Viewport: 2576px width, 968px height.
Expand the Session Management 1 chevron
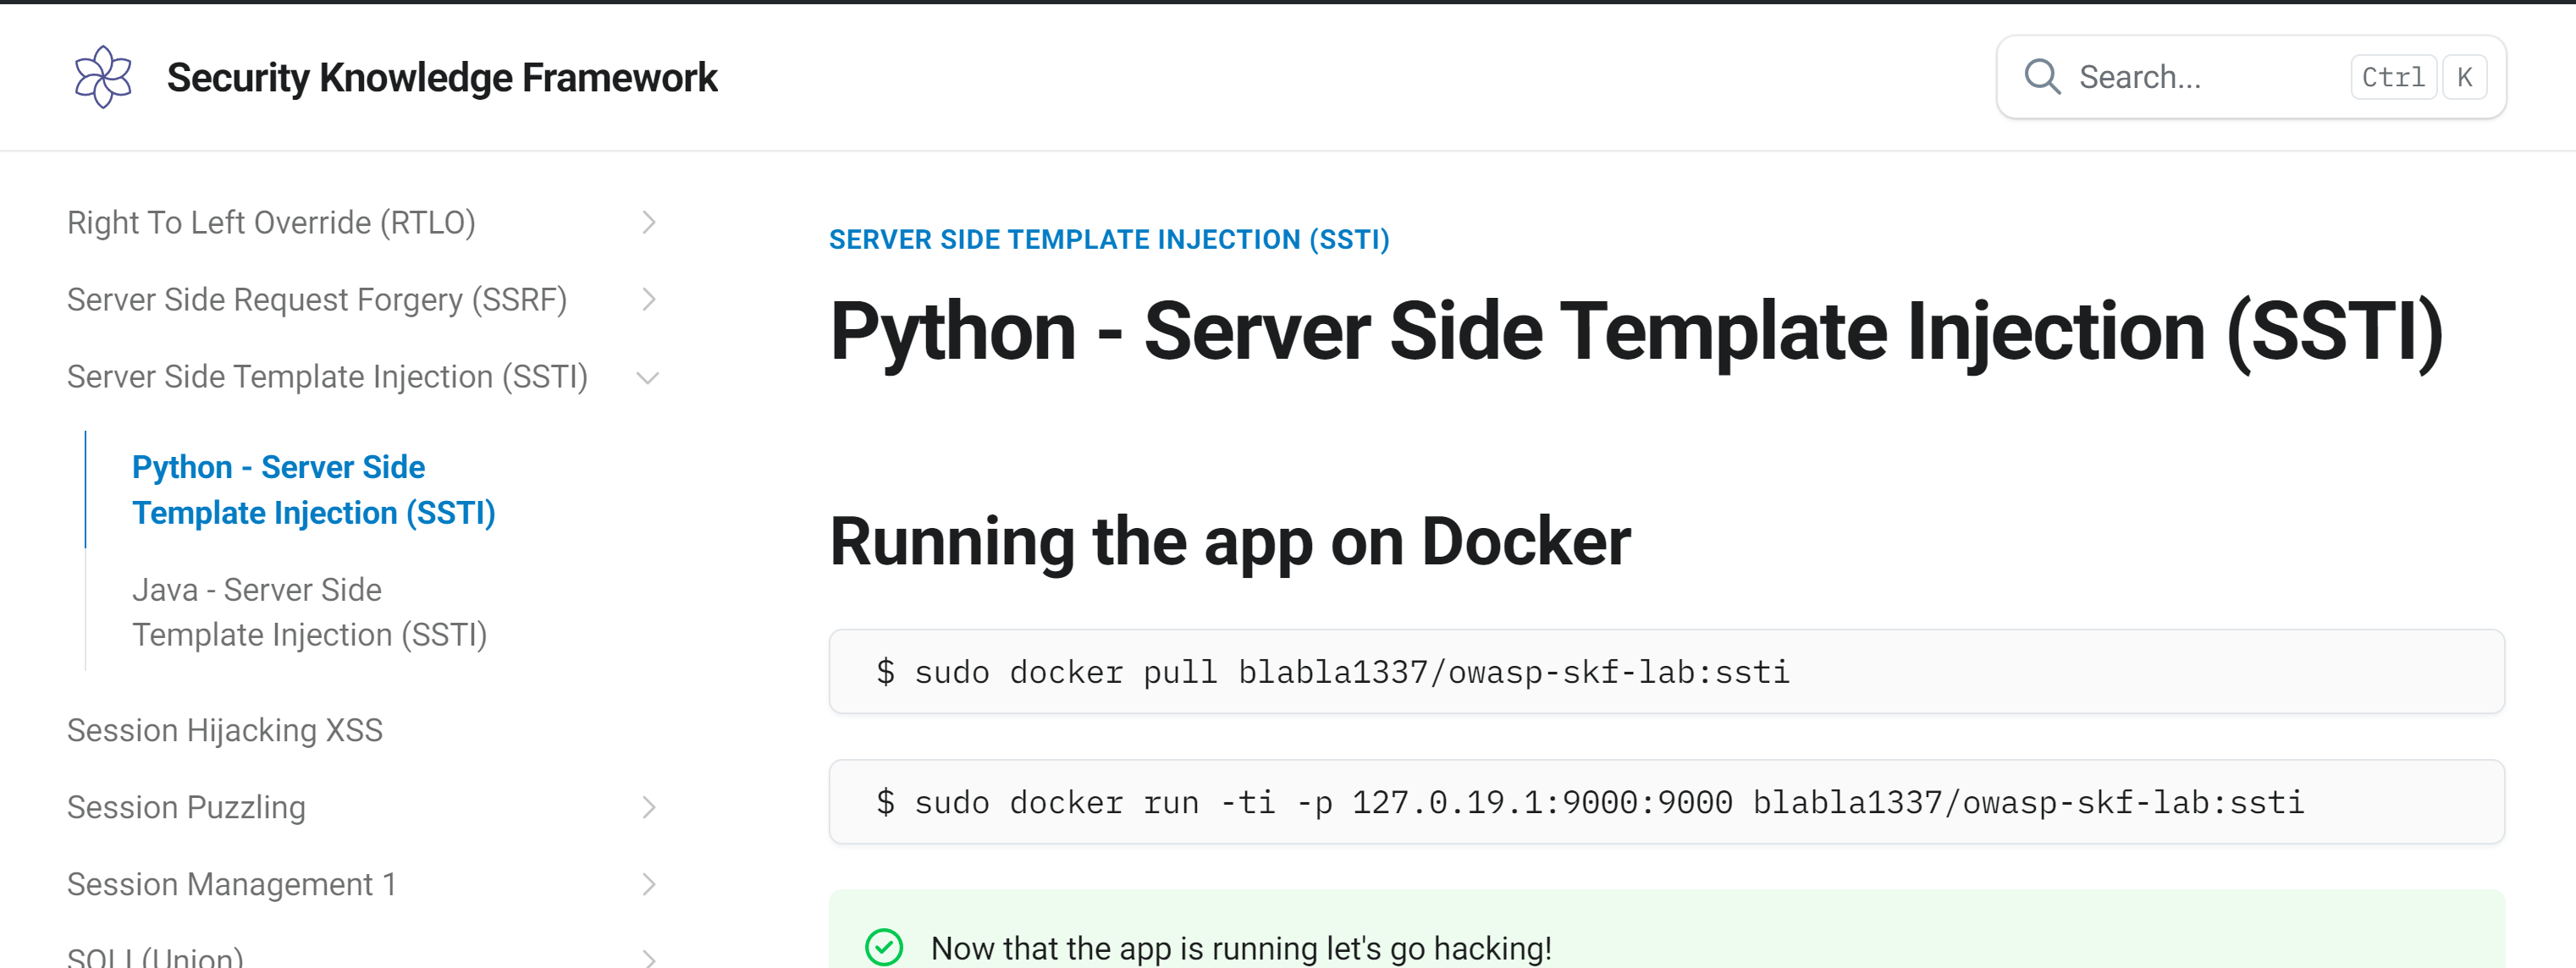tap(649, 884)
